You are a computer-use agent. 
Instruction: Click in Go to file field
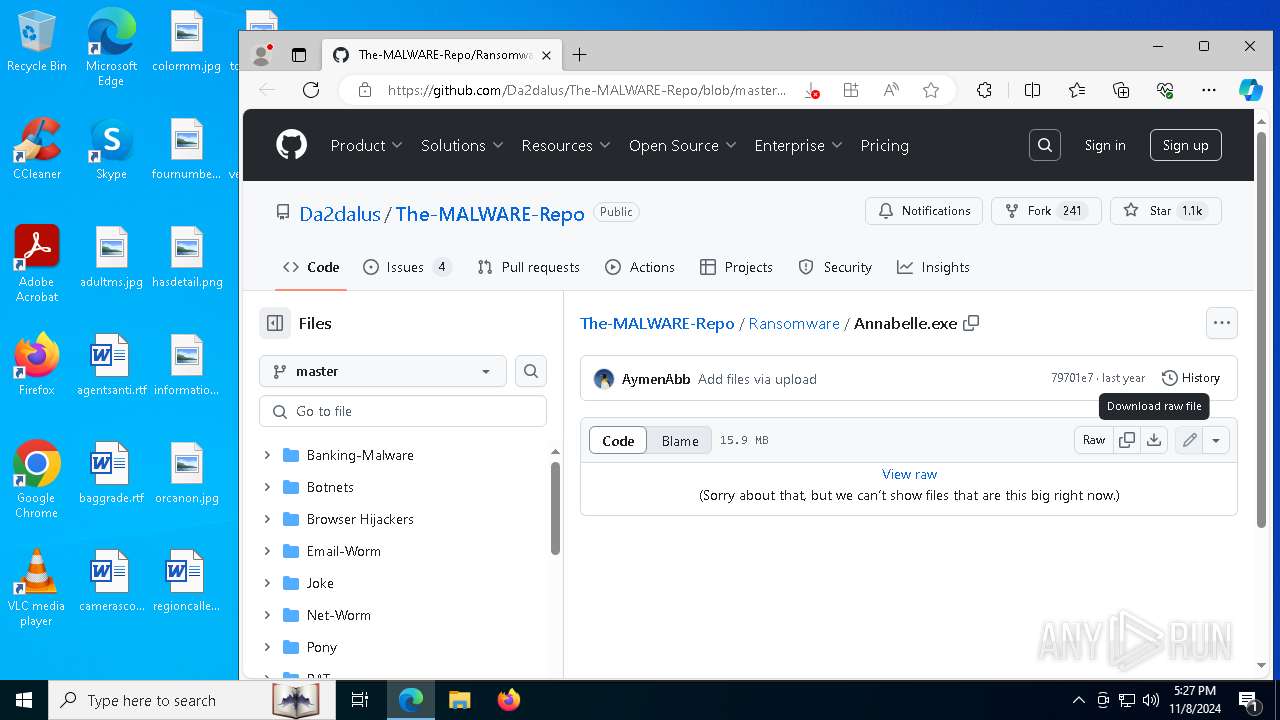tap(403, 411)
